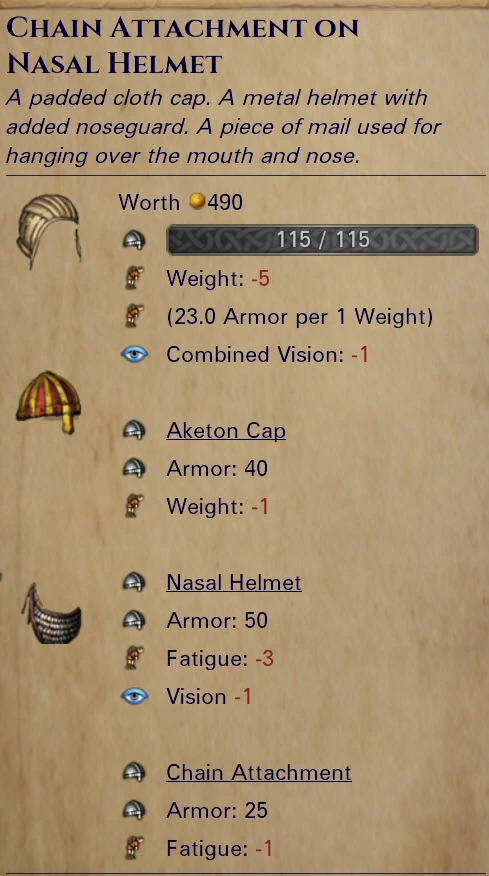Click the chainmail attachment image
Image resolution: width=489 pixels, height=876 pixels.
click(x=51, y=616)
